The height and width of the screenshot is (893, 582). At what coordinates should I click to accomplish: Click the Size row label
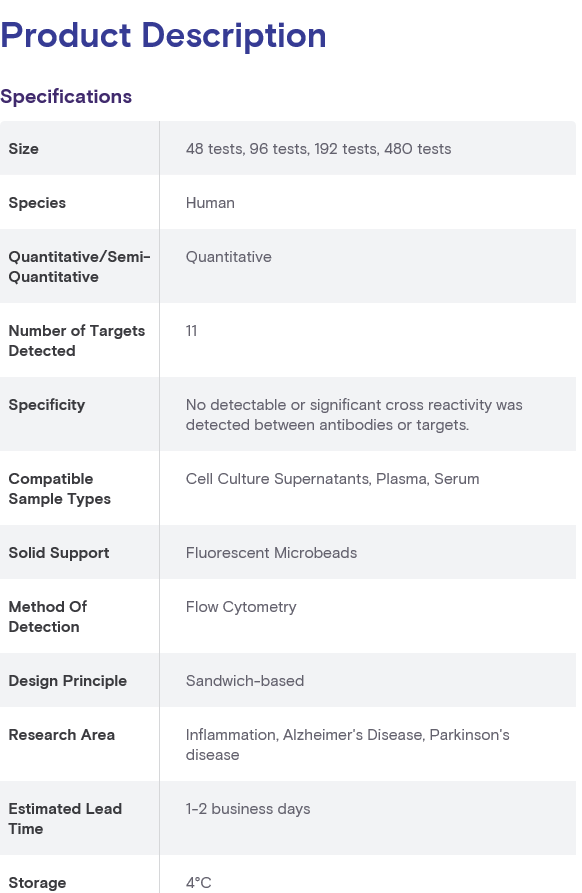(x=23, y=149)
